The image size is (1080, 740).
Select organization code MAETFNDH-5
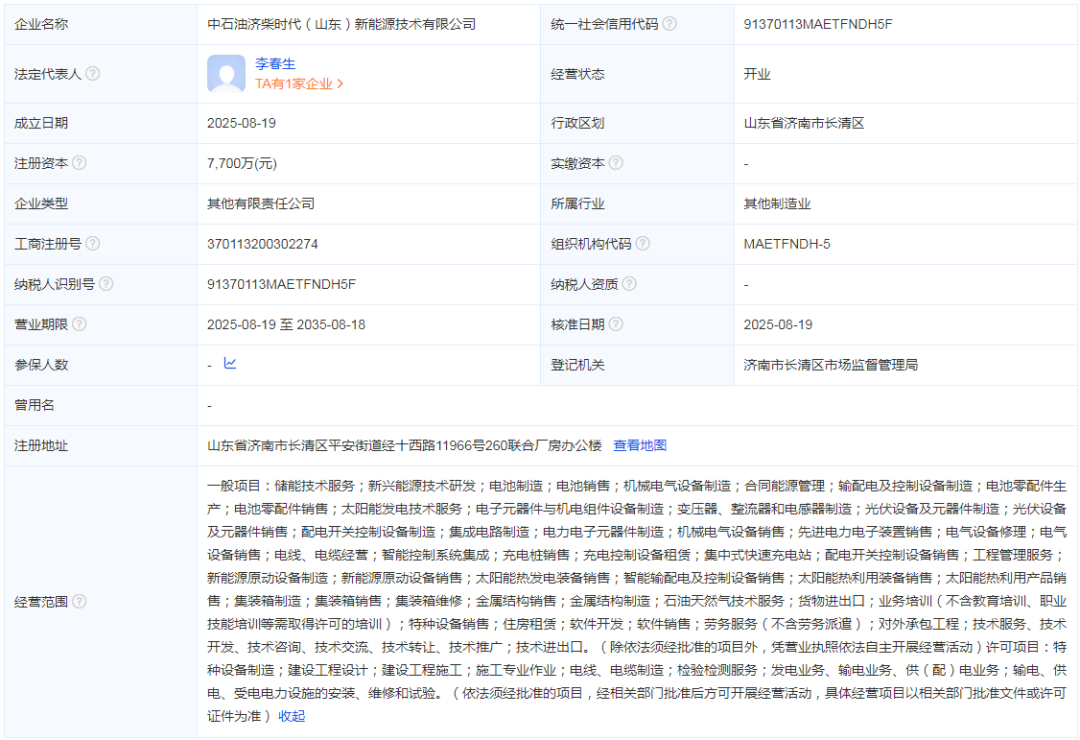[x=787, y=244]
